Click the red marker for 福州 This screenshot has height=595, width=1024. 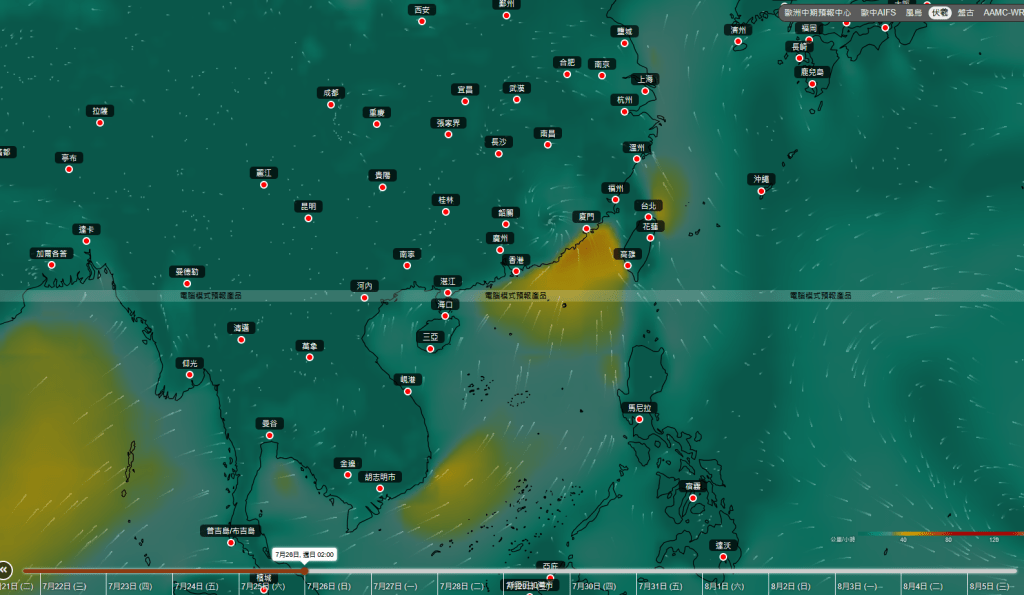click(x=615, y=200)
